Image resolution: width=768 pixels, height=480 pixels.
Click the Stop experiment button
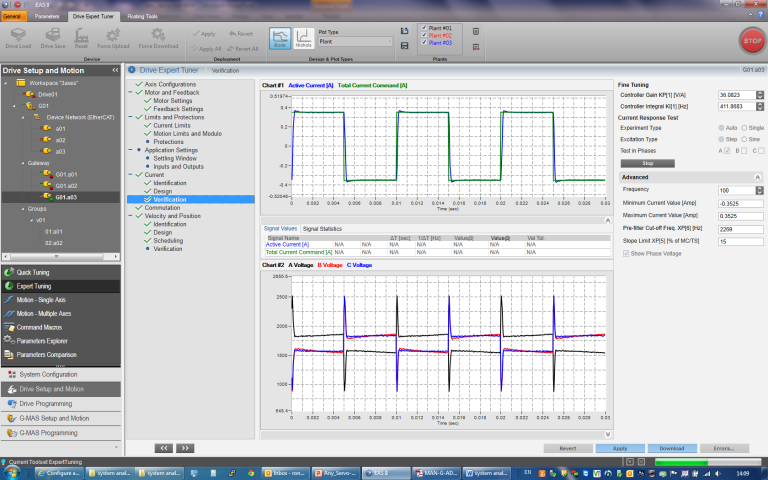[647, 163]
